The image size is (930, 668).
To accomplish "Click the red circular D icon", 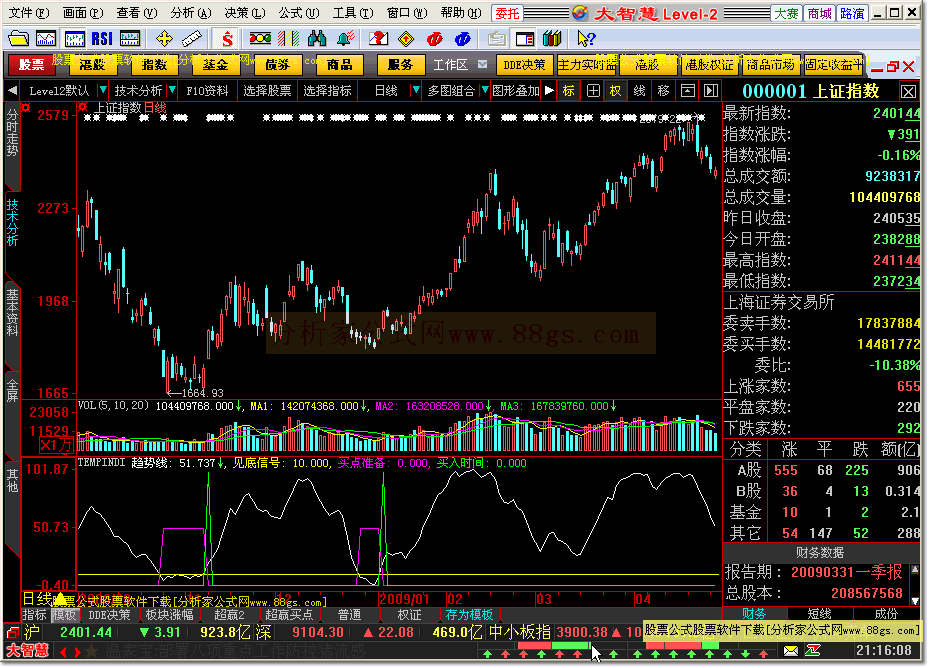I will click(x=434, y=39).
